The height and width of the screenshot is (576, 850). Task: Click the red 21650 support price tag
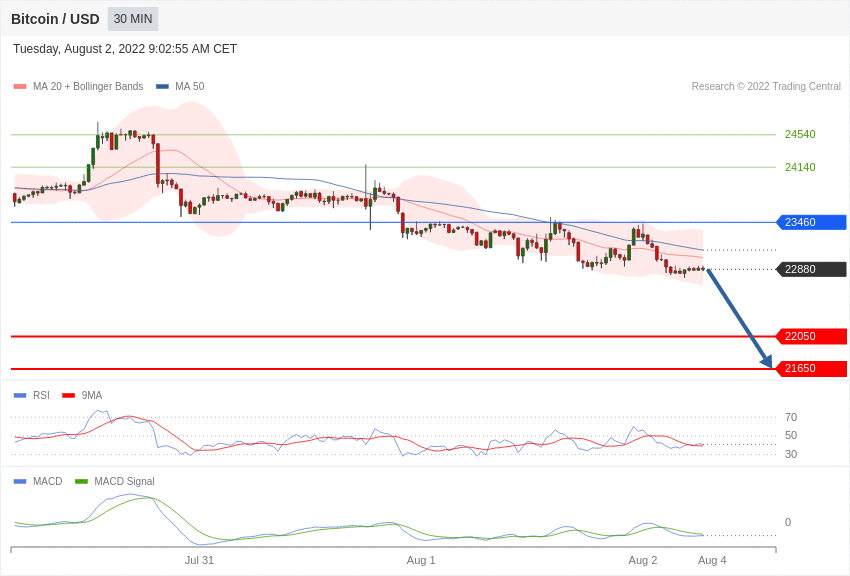[x=812, y=369]
